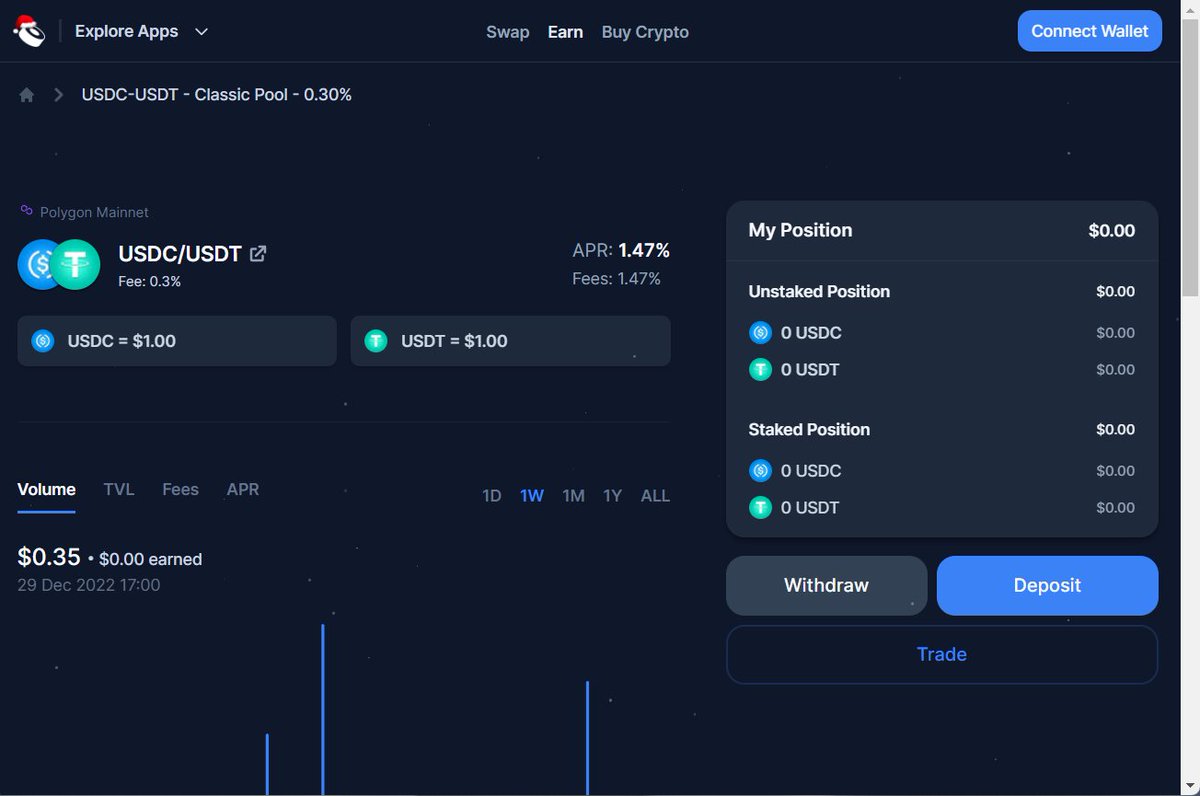Switch to the TVL chart tab
Image resolution: width=1200 pixels, height=796 pixels.
pyautogui.click(x=119, y=489)
